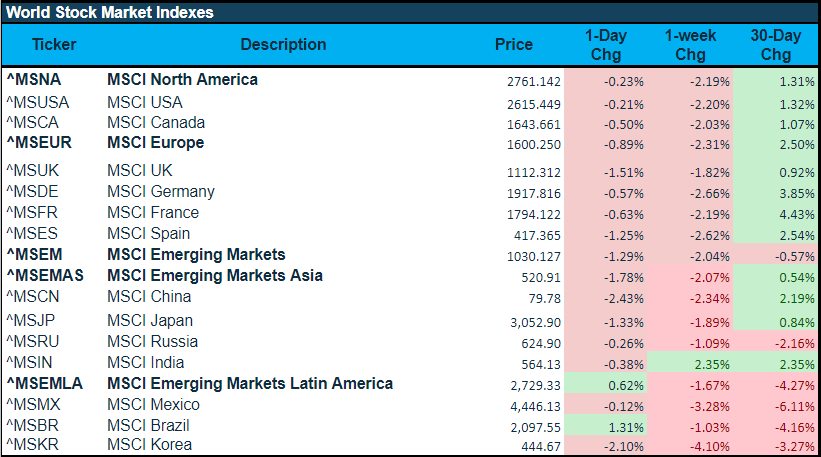The height and width of the screenshot is (457, 821).
Task: Click MSCI India's green 1-week change cell
Action: (690, 364)
